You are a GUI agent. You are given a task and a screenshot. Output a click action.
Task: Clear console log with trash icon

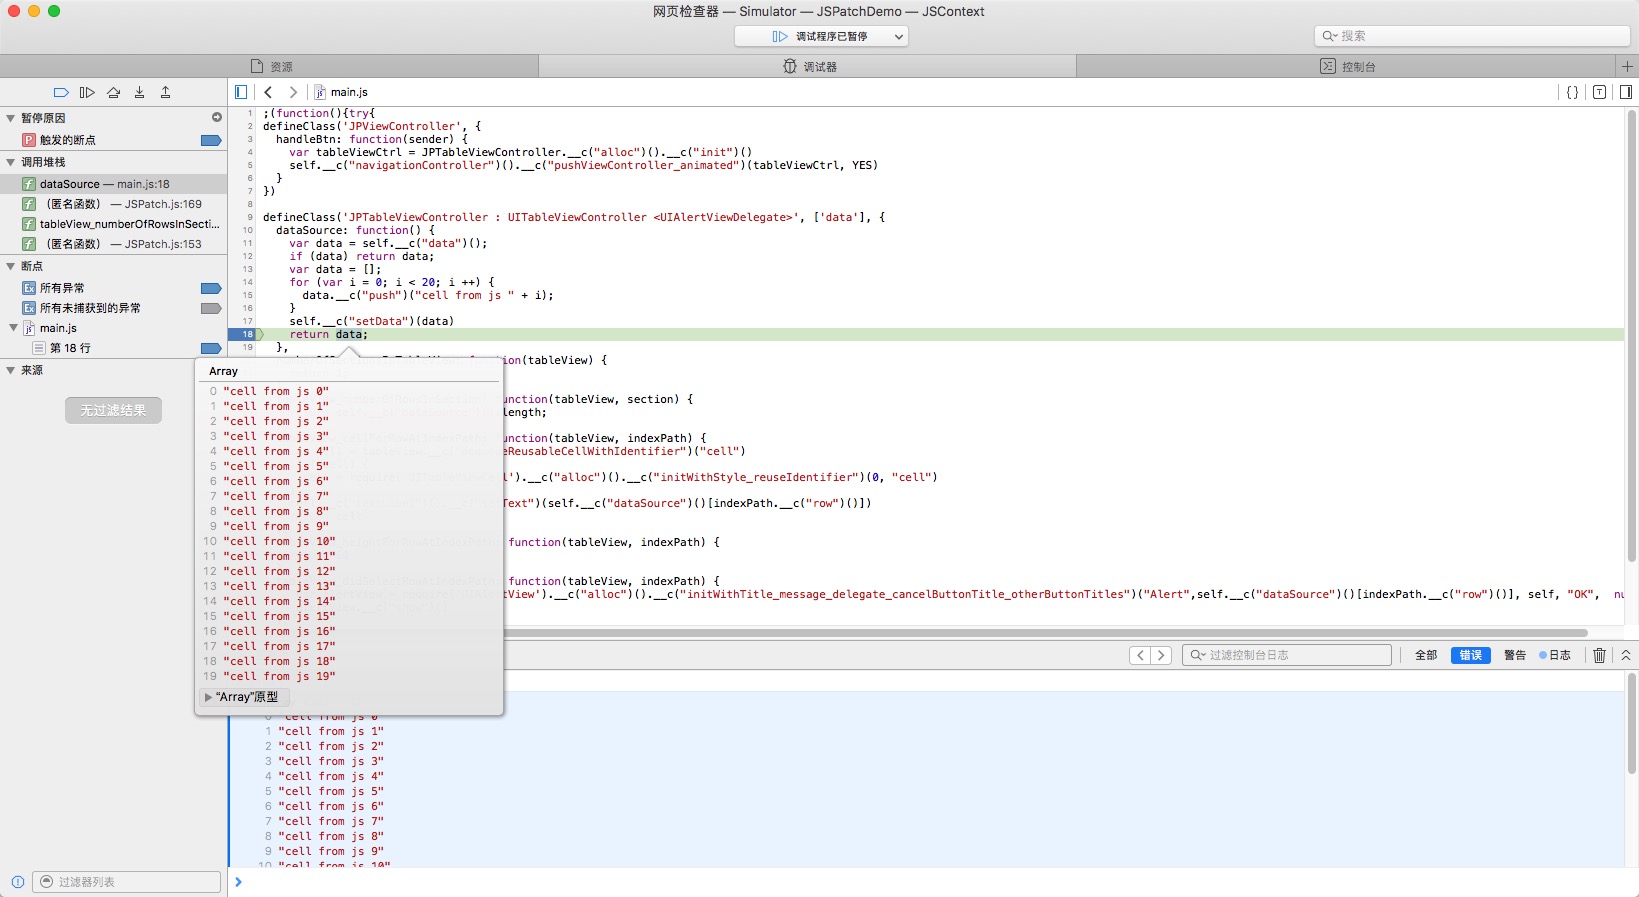1599,655
